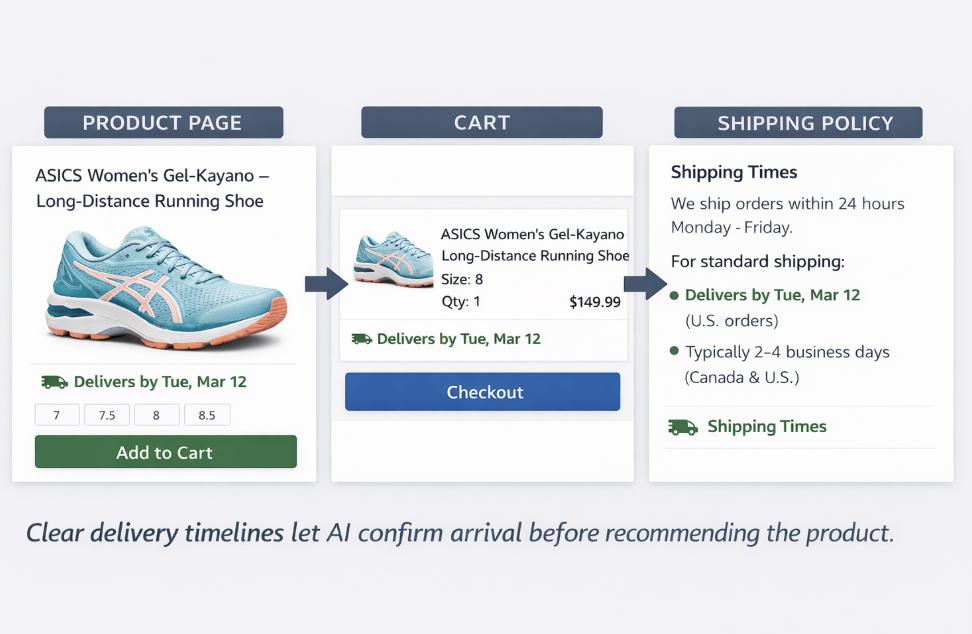The height and width of the screenshot is (634, 972).
Task: Click the green bullet beside Delivers by Tue
Action: pos(674,296)
